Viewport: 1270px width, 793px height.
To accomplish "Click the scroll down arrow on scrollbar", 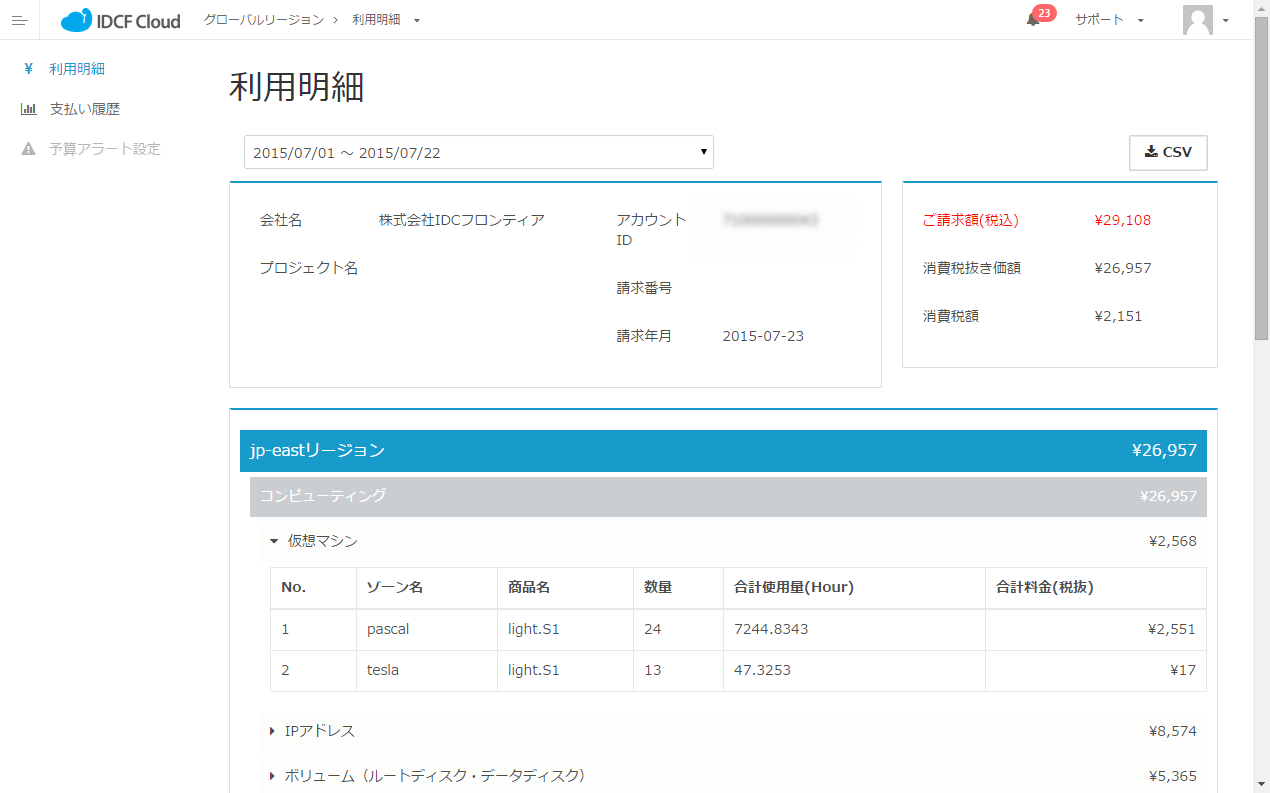I will (x=1261, y=783).
